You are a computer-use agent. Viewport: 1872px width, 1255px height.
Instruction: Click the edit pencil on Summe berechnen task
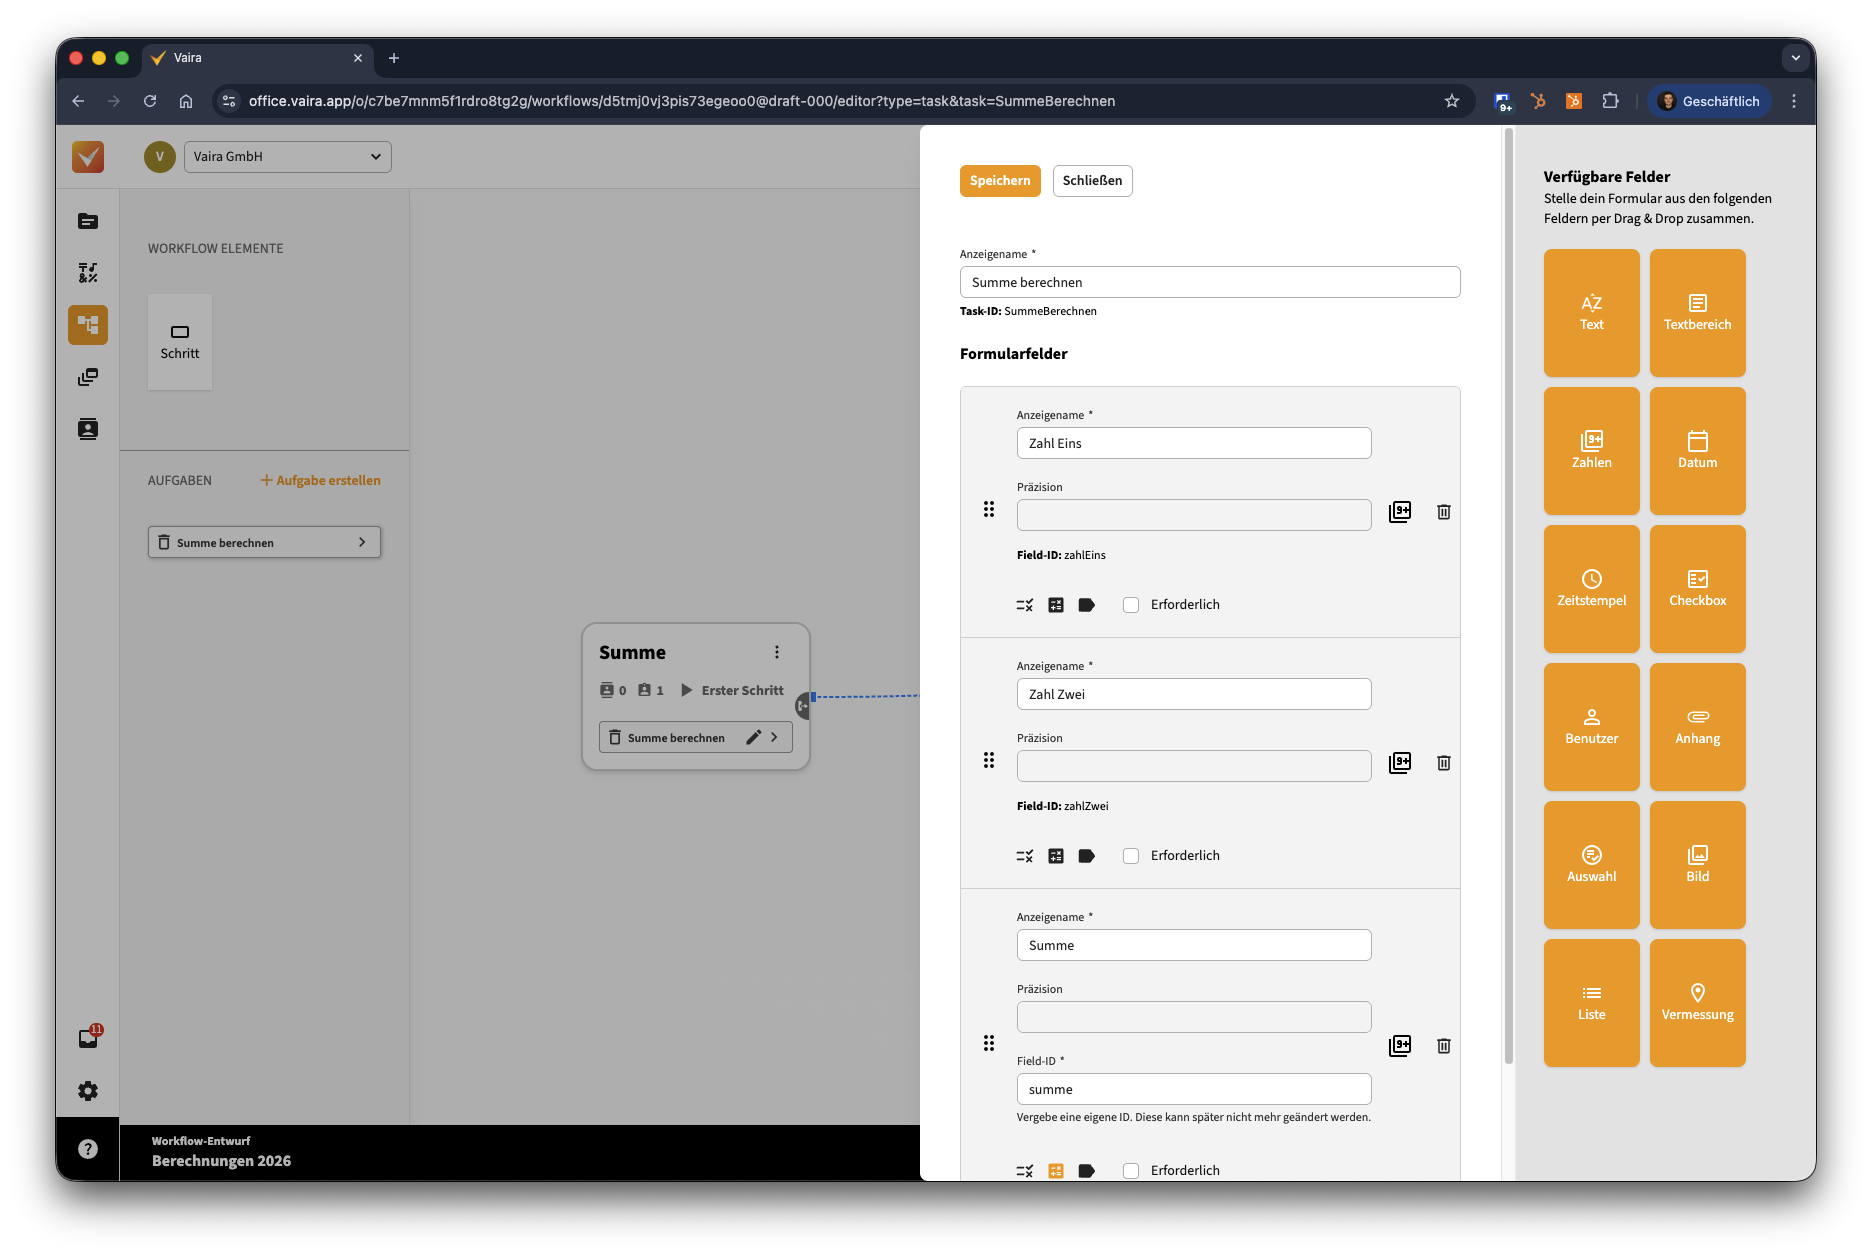tap(753, 737)
